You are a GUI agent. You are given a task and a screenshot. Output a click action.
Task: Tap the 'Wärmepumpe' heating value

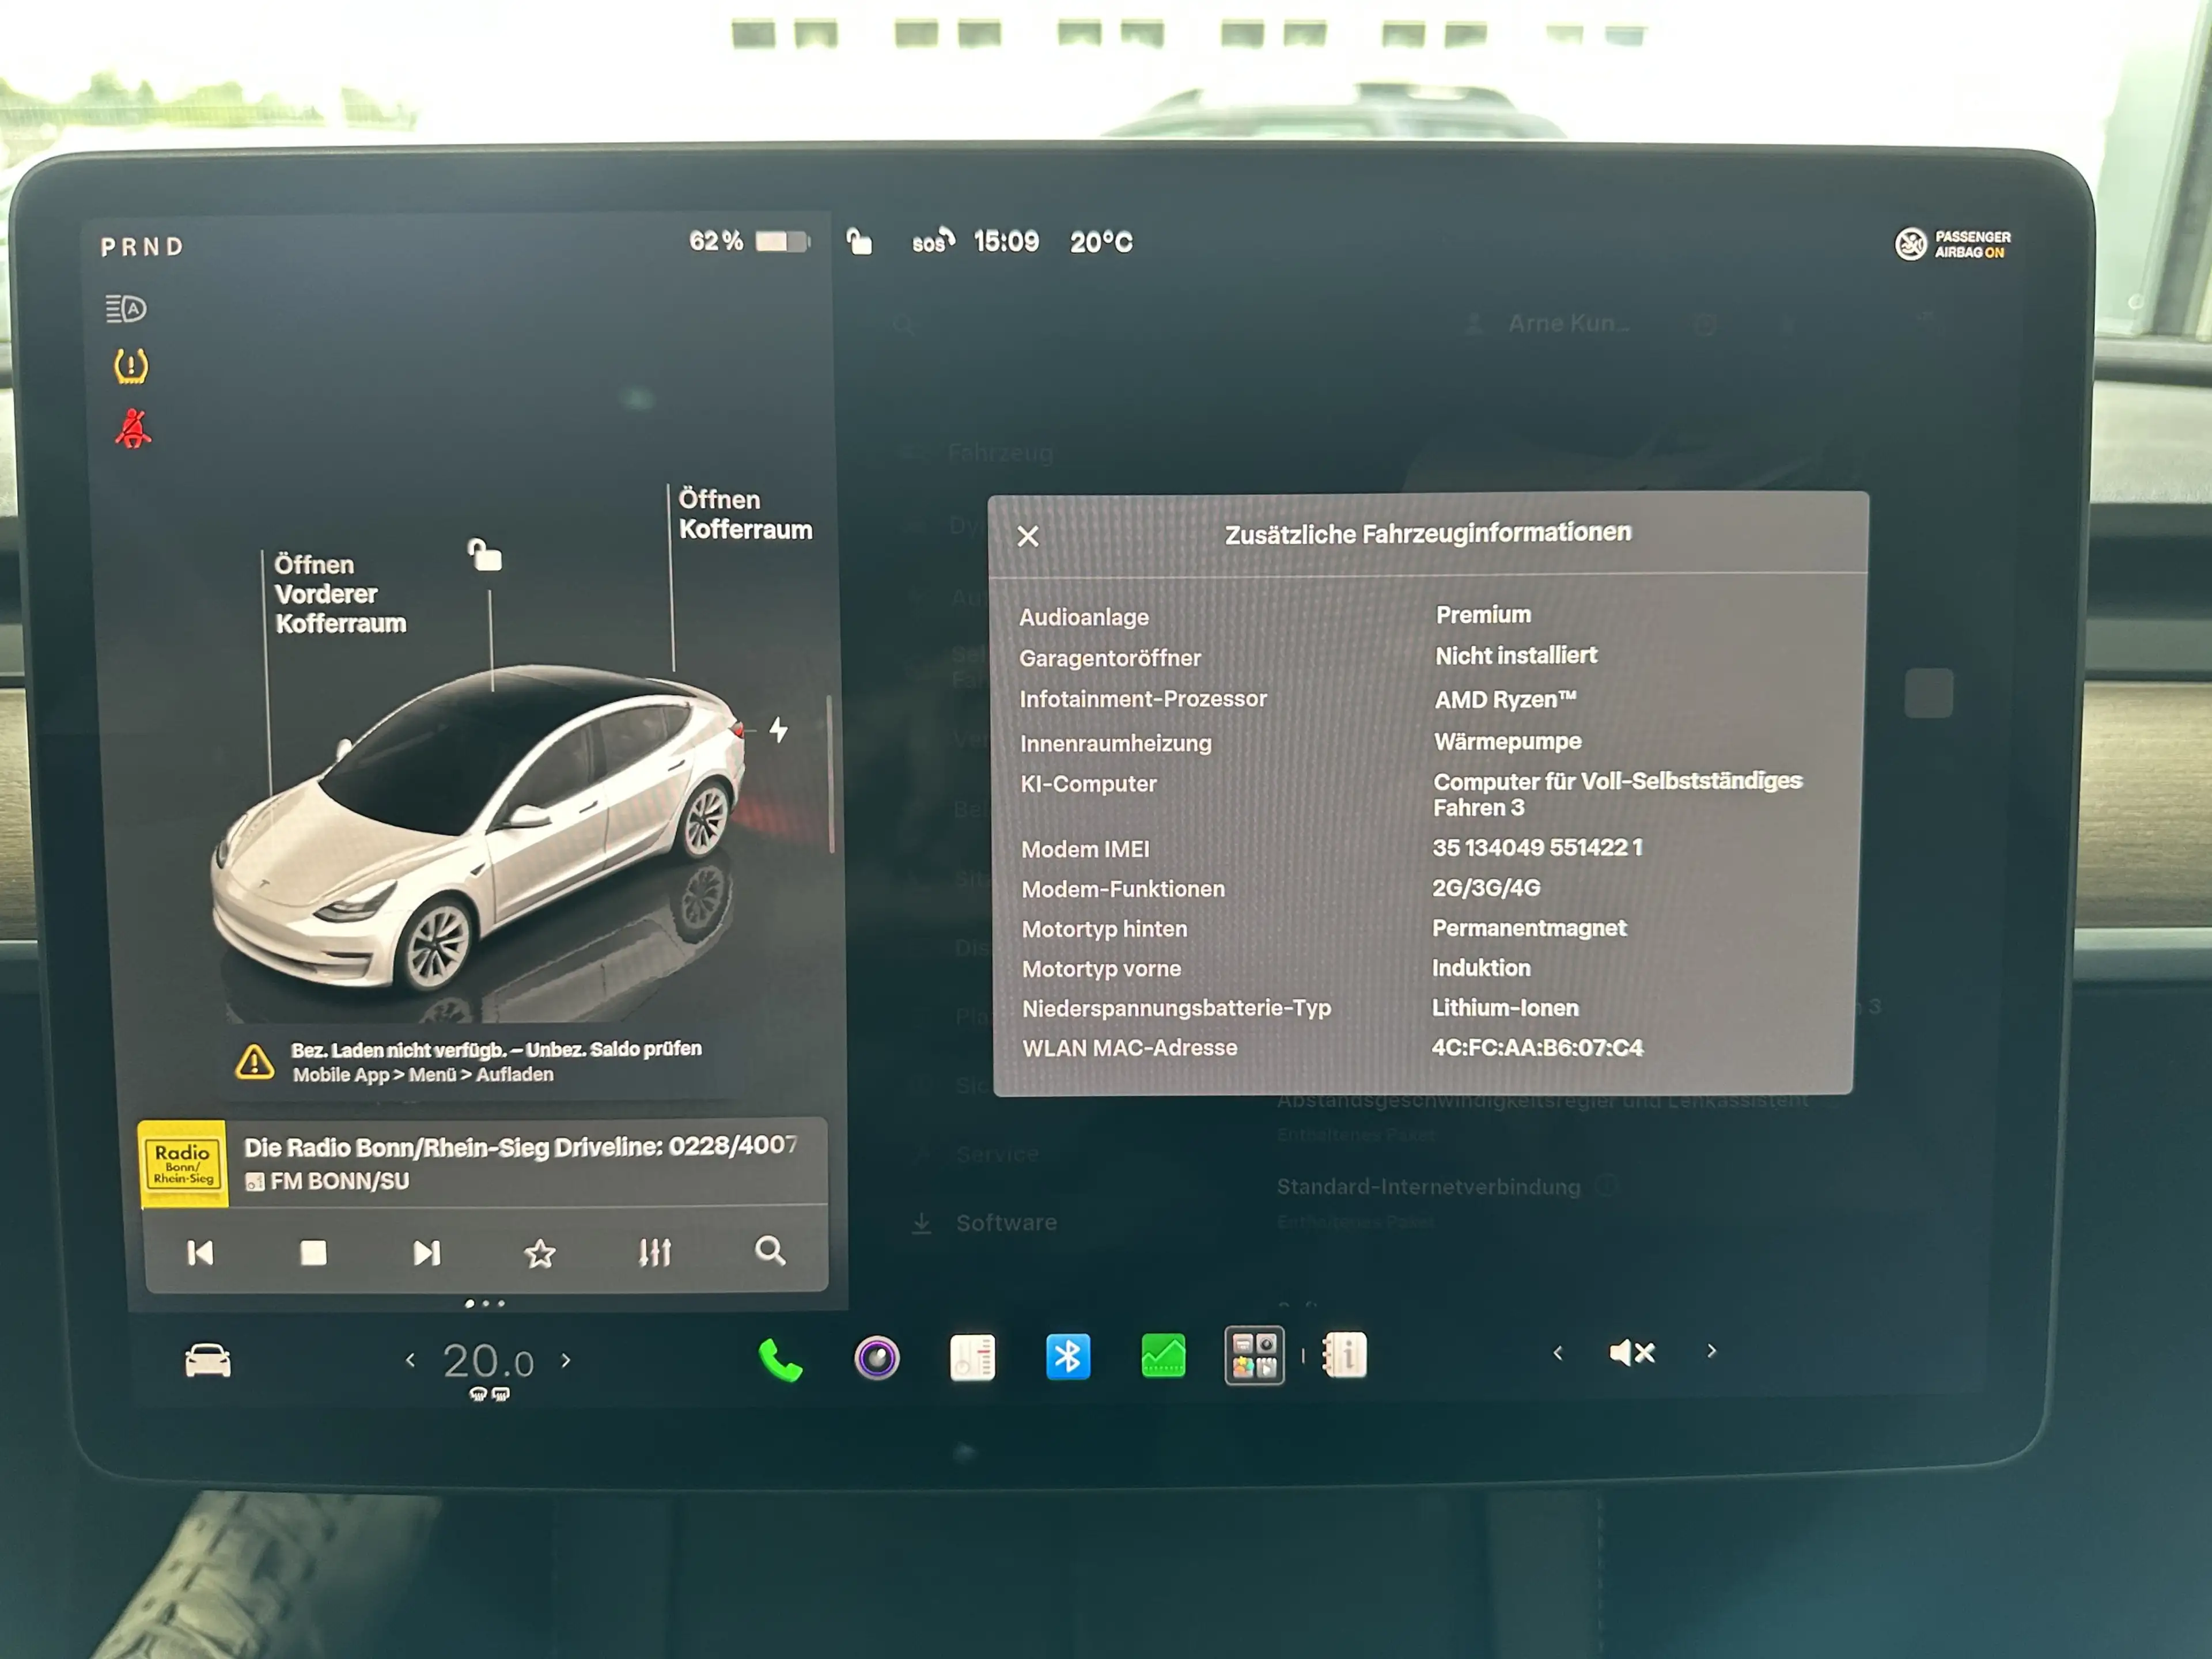pyautogui.click(x=1508, y=741)
